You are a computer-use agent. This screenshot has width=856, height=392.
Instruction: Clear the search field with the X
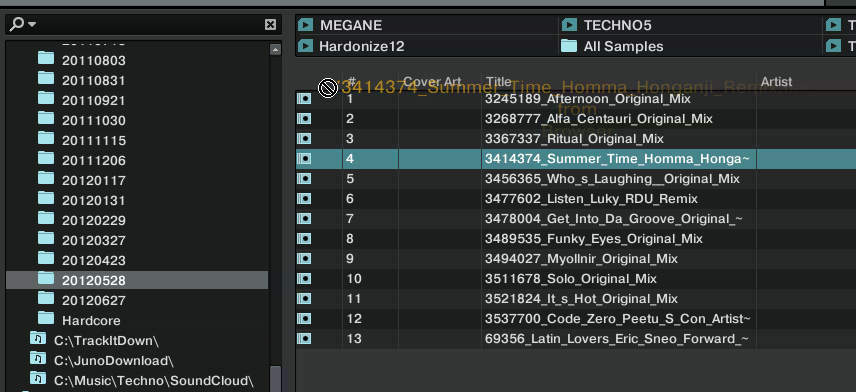coord(270,25)
